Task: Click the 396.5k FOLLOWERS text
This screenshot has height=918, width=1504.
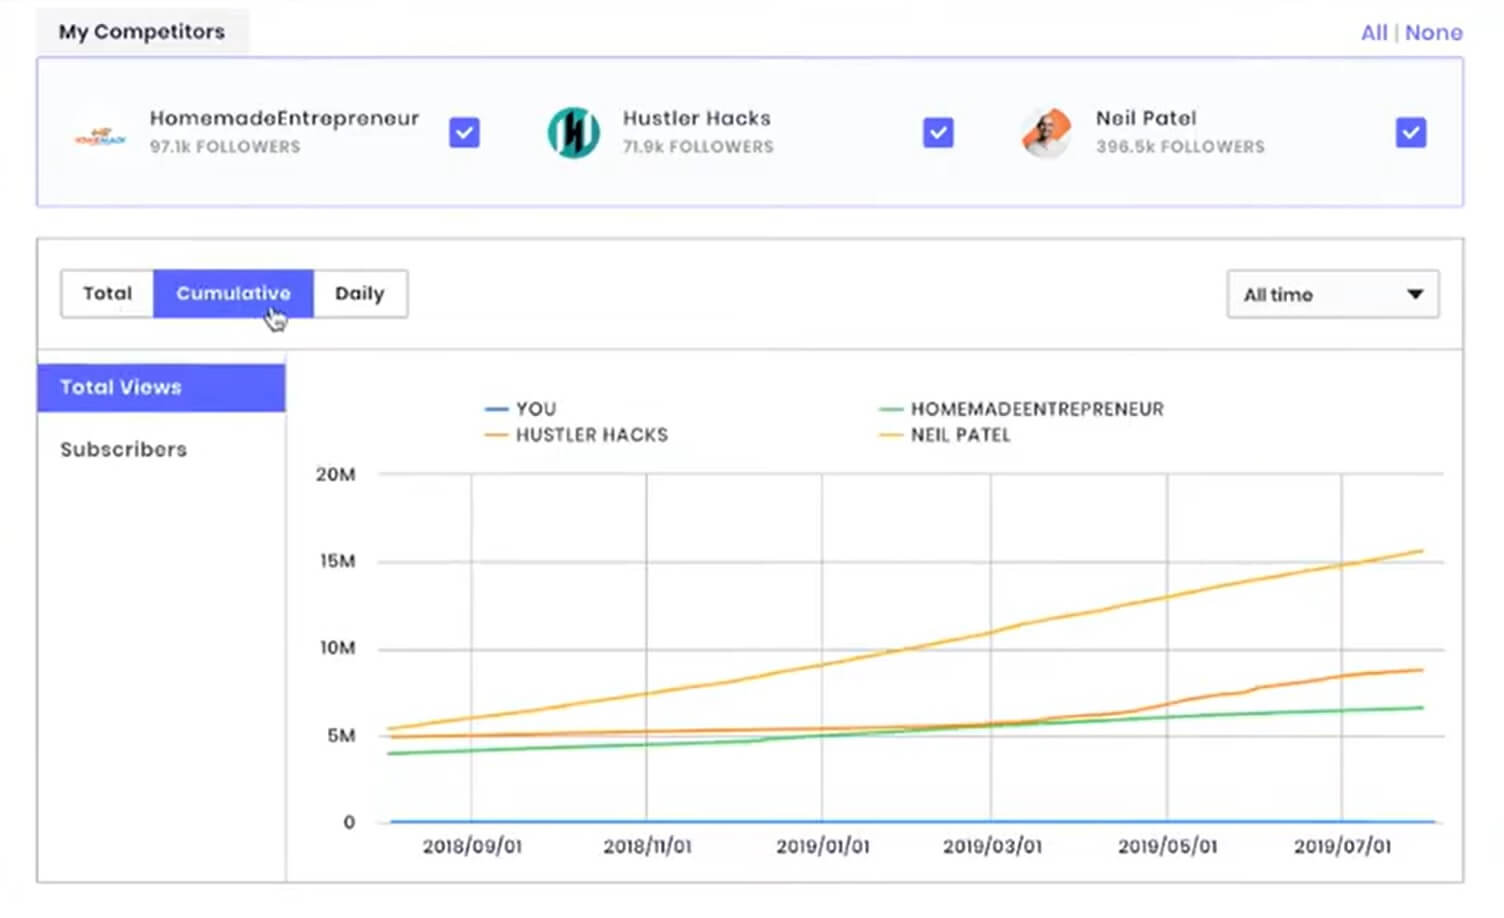Action: coord(1180,146)
